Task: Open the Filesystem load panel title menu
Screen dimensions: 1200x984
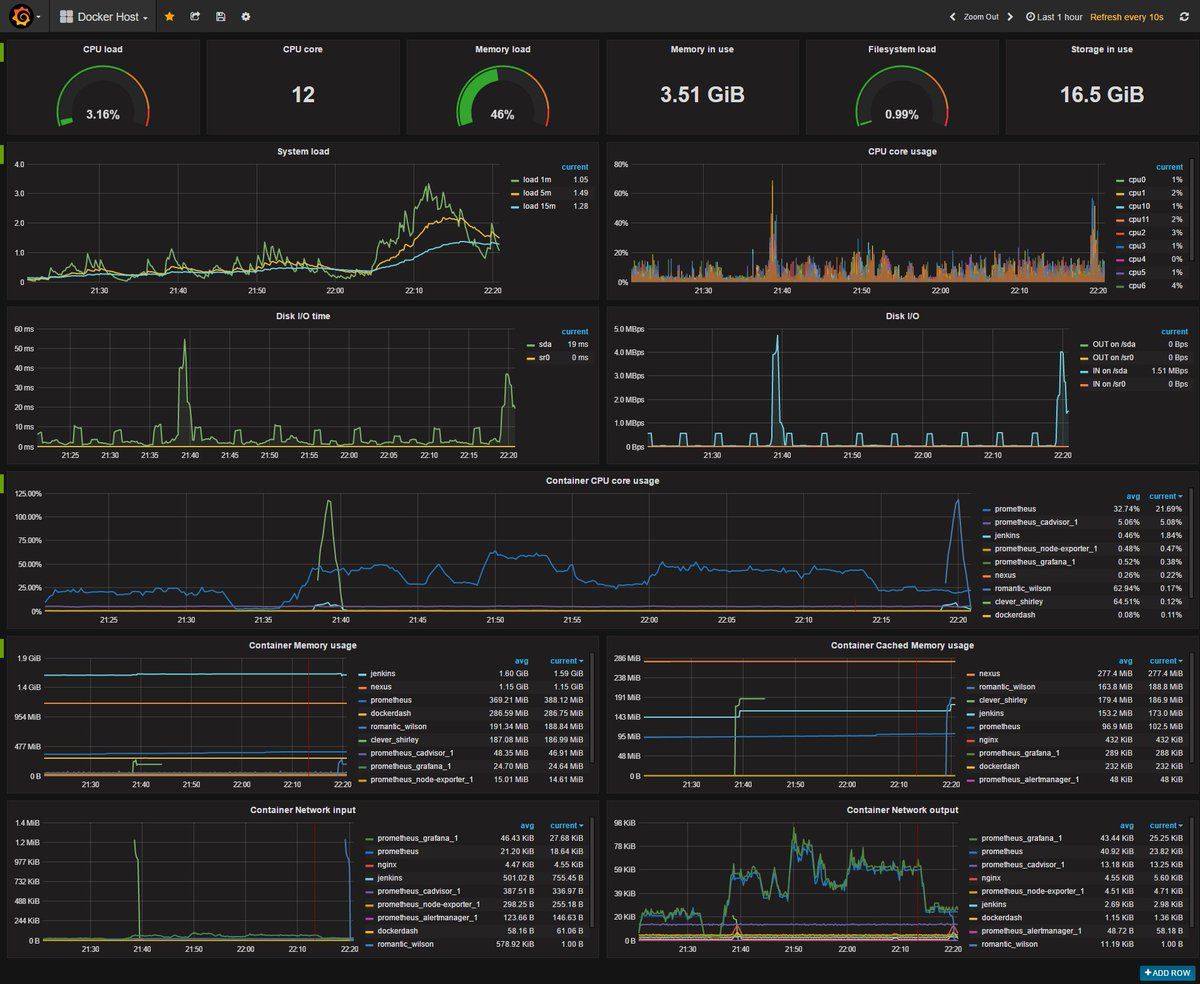Action: [902, 49]
